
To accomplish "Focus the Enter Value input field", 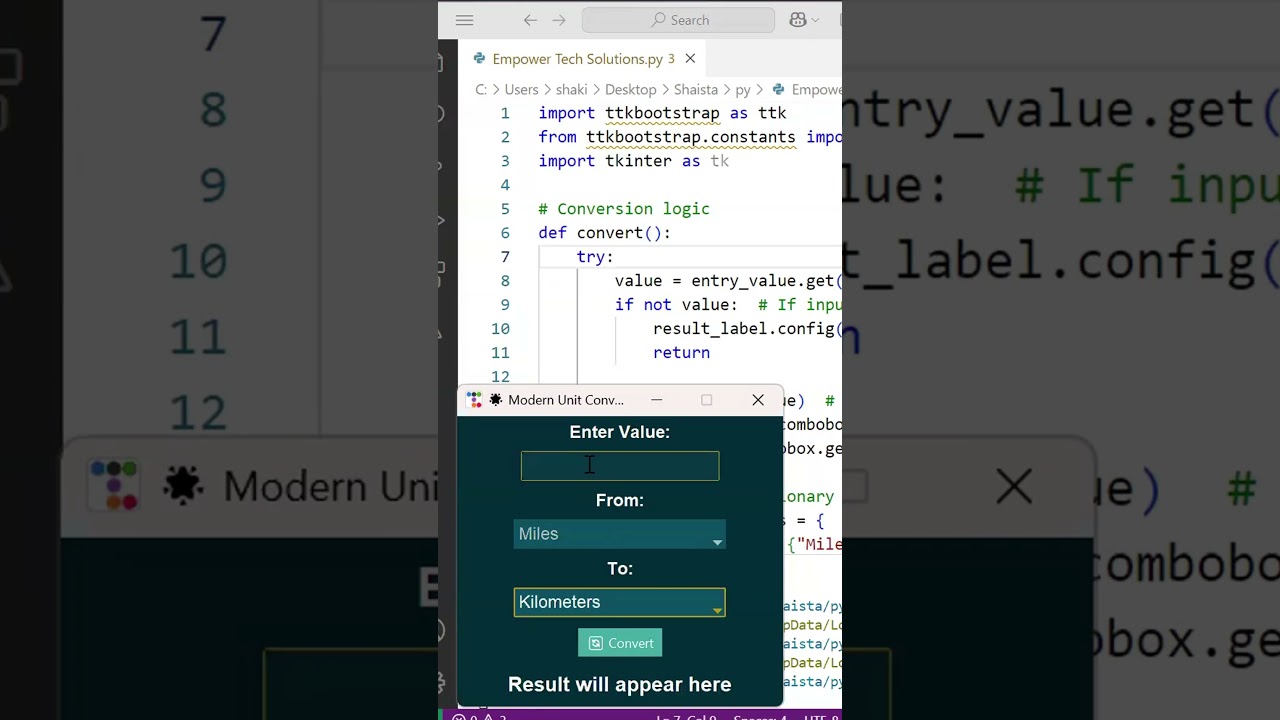I will pos(620,466).
